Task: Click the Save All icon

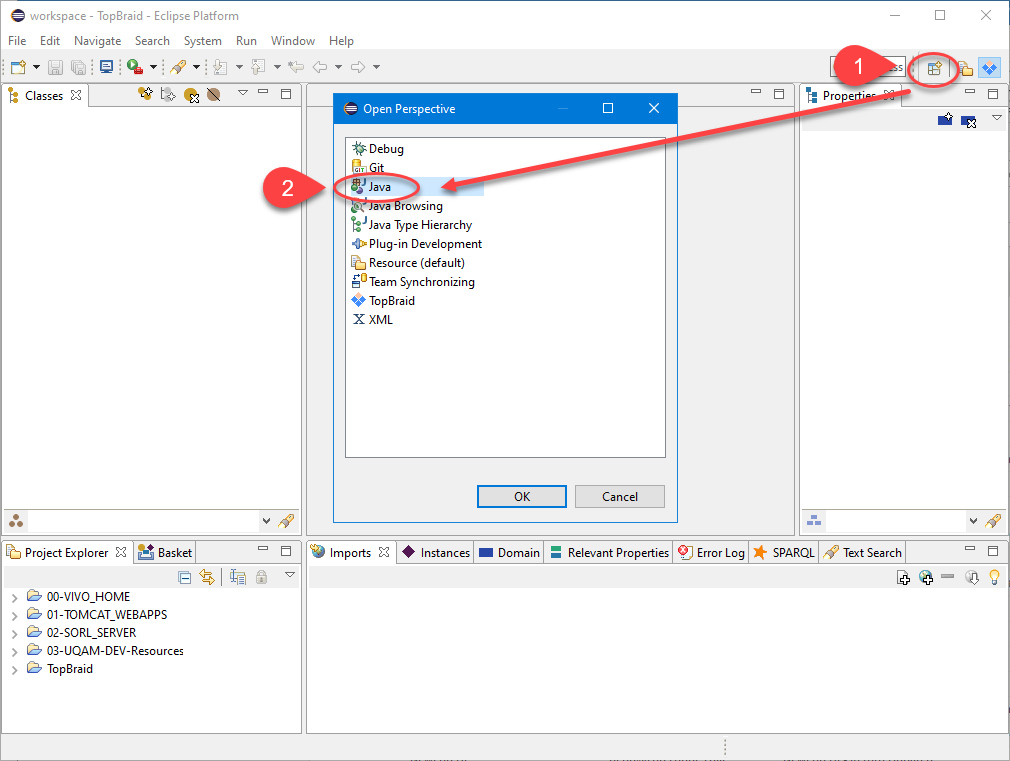Action: click(x=79, y=67)
